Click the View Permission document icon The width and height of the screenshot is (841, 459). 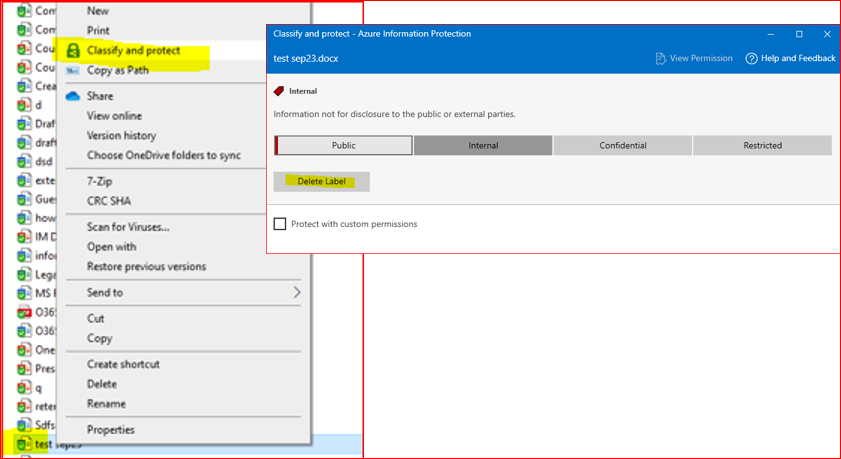(x=661, y=58)
